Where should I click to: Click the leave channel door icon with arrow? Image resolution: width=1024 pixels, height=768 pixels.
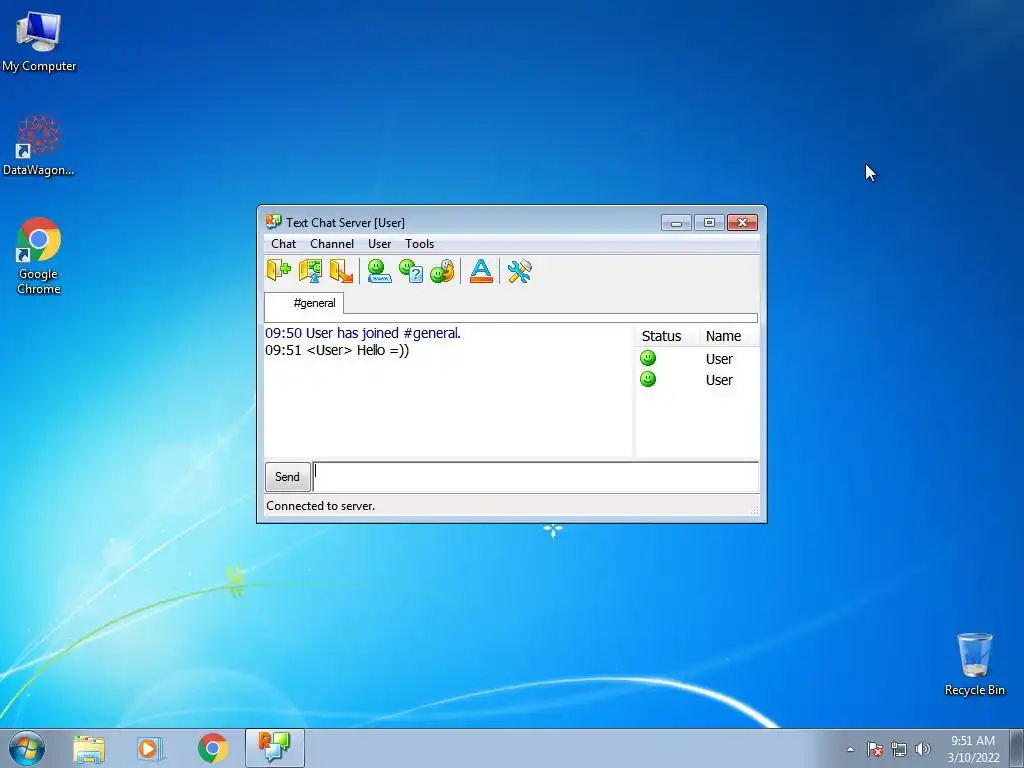342,270
